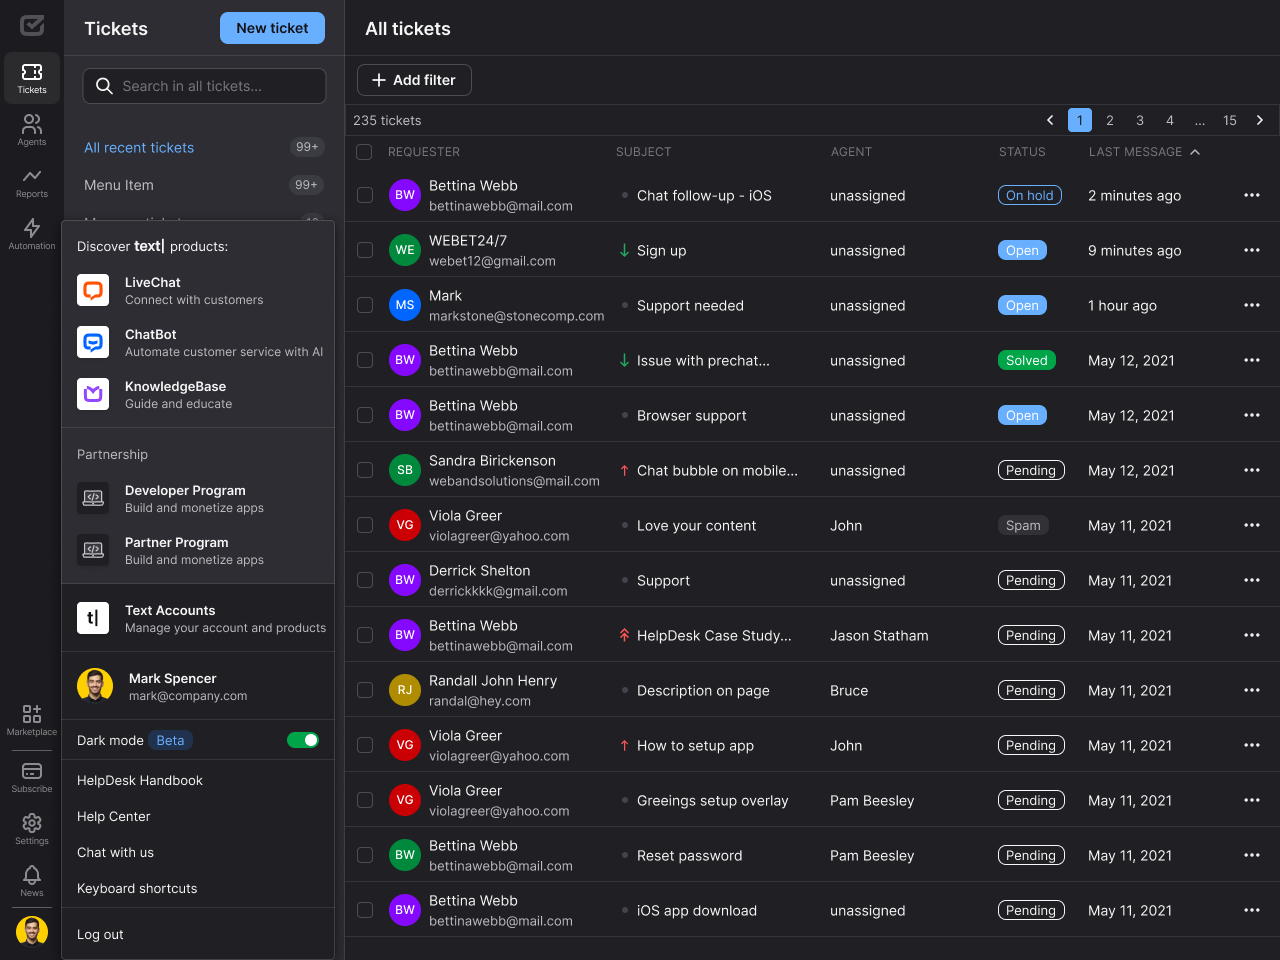Open the Developer Program icon
Viewport: 1280px width, 960px height.
[x=93, y=499]
